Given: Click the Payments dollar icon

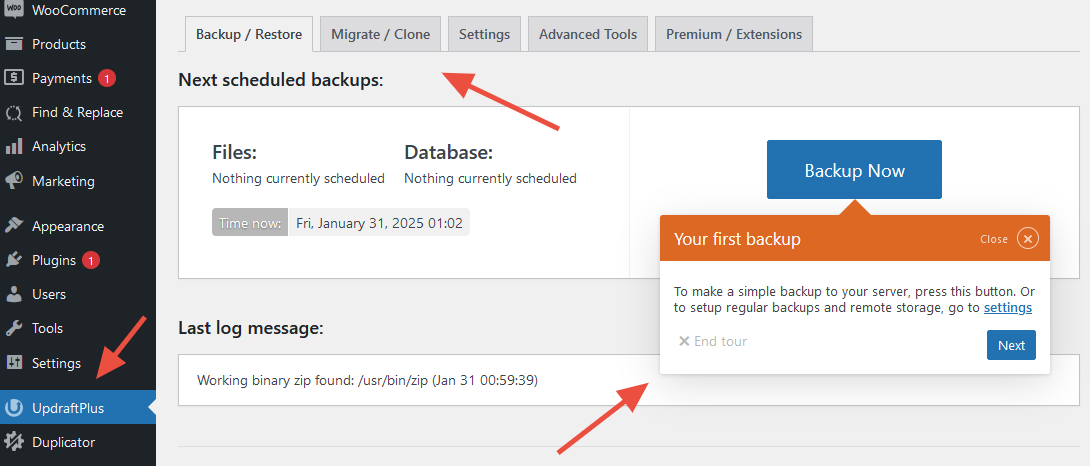Looking at the screenshot, I should click(x=14, y=78).
